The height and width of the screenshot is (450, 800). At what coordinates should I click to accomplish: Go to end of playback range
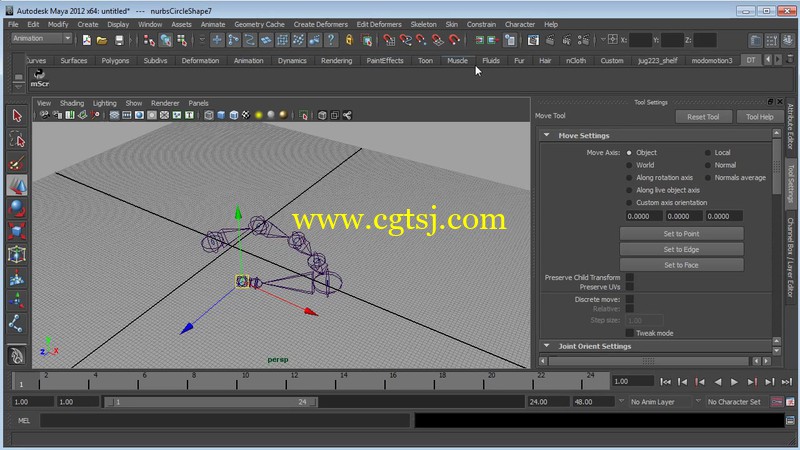pos(787,382)
